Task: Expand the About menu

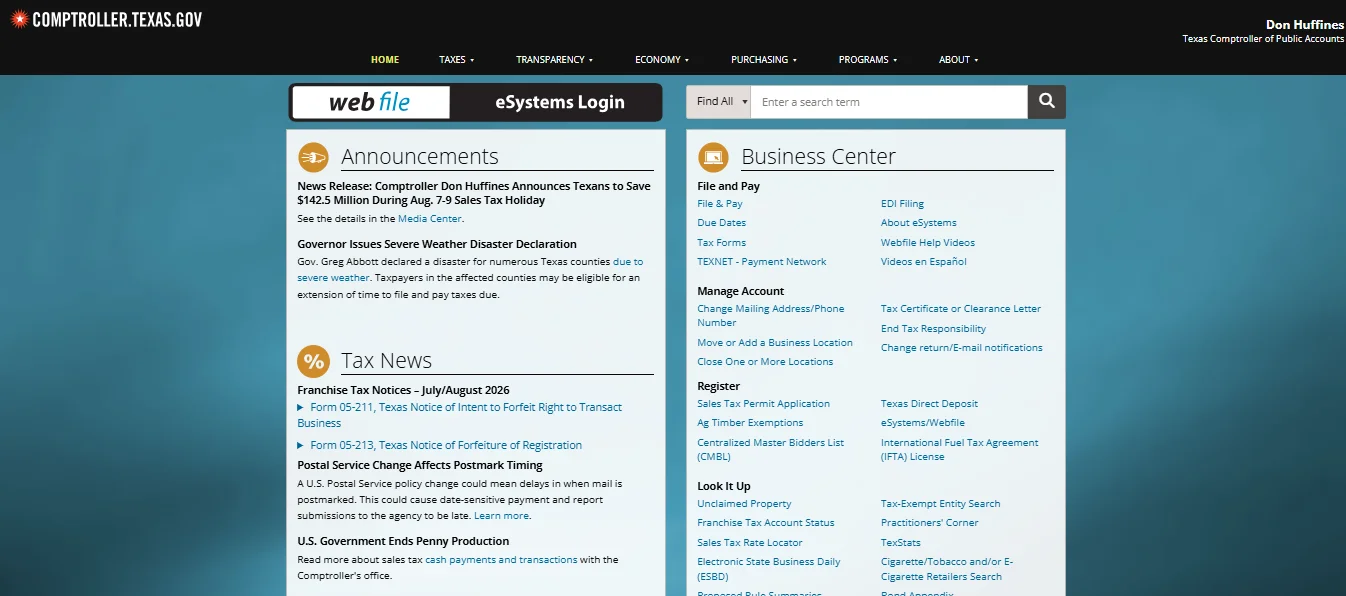Action: tap(958, 60)
